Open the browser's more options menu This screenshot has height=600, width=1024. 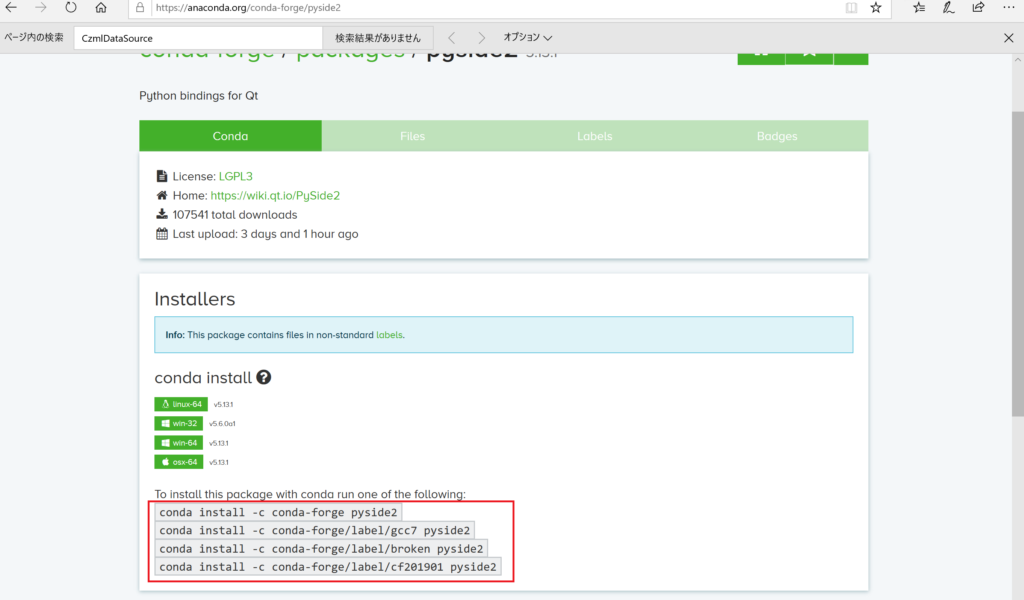(1008, 8)
